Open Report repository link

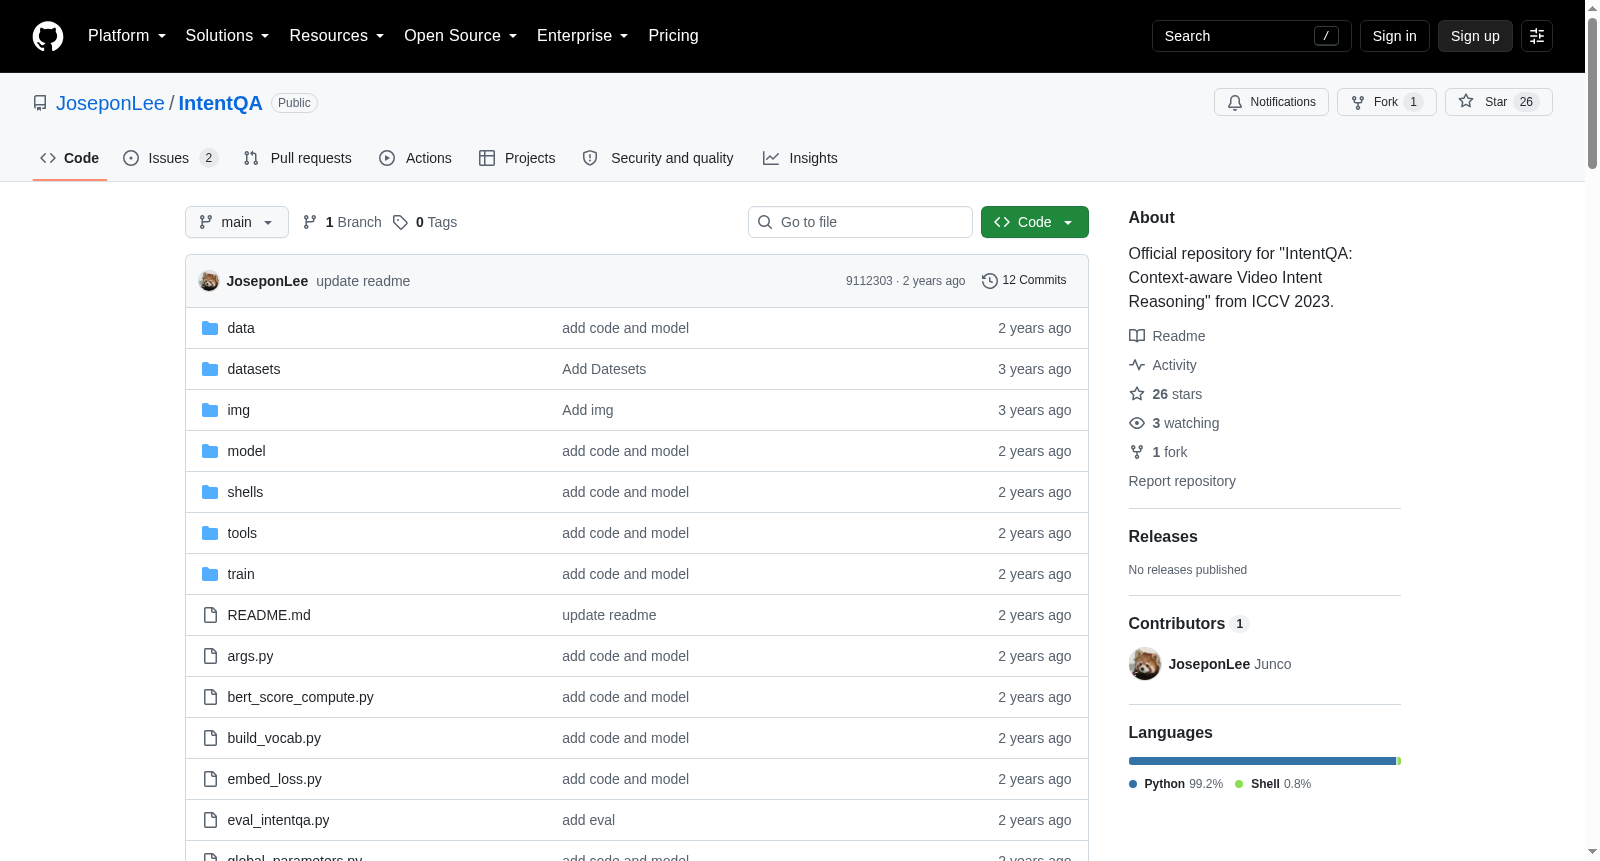click(x=1182, y=481)
